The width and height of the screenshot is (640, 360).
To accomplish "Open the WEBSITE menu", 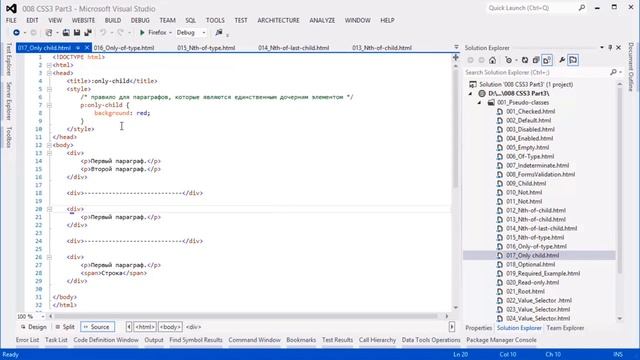I will [83, 20].
